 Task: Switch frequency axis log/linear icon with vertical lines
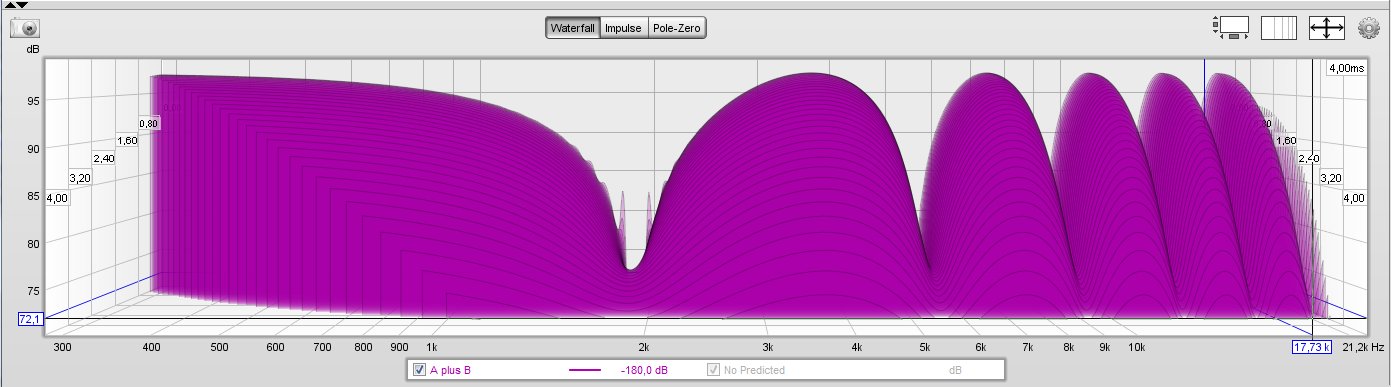coord(1279,28)
